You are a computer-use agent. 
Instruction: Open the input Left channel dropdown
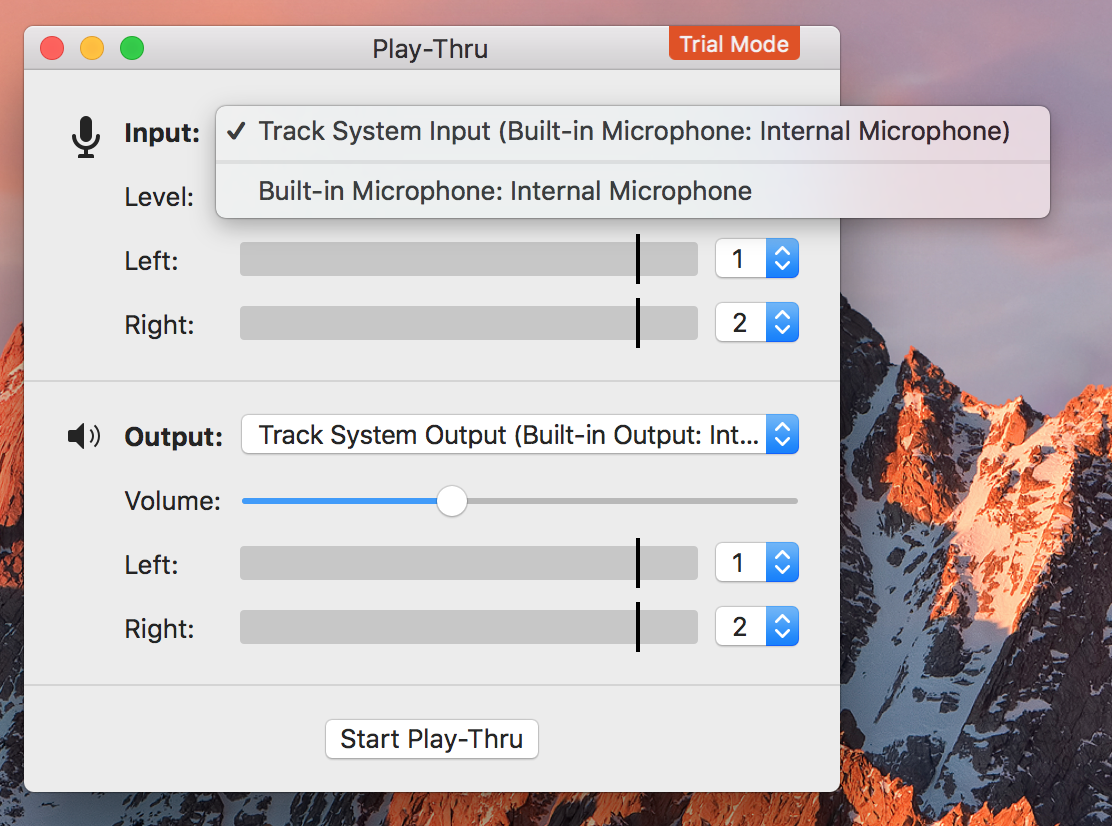click(x=757, y=258)
